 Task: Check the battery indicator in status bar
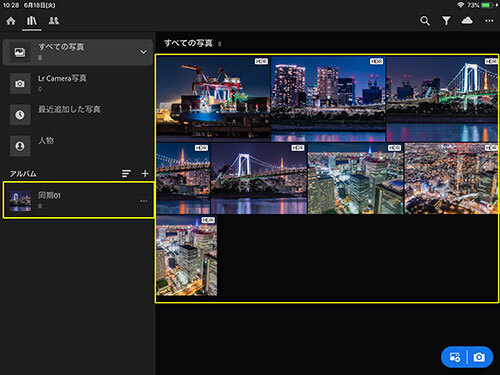click(487, 5)
